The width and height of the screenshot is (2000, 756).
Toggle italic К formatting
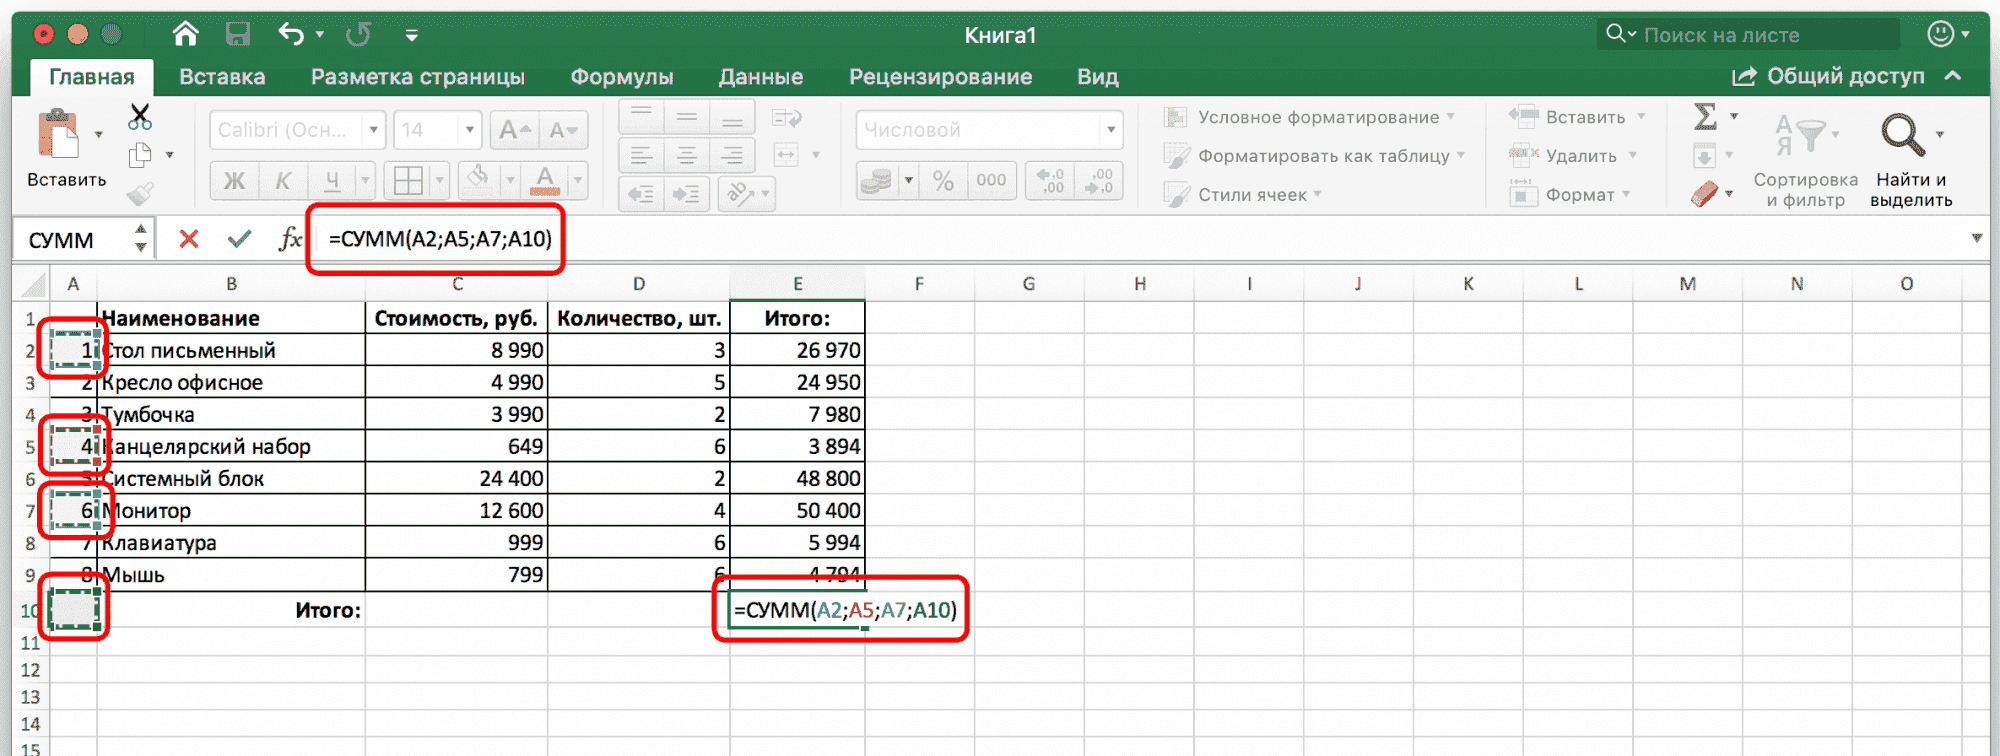[283, 181]
